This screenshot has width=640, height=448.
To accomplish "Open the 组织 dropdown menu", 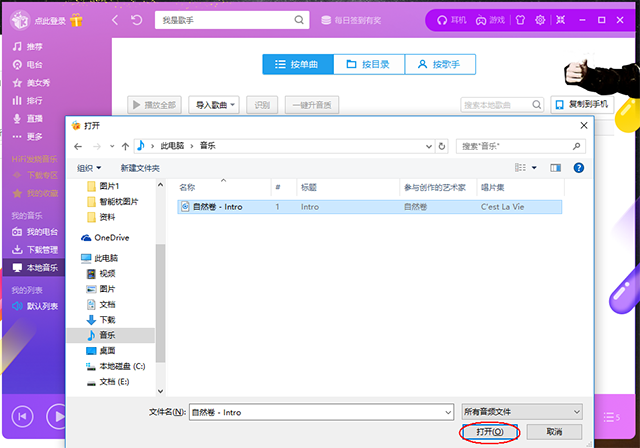I will click(x=89, y=168).
